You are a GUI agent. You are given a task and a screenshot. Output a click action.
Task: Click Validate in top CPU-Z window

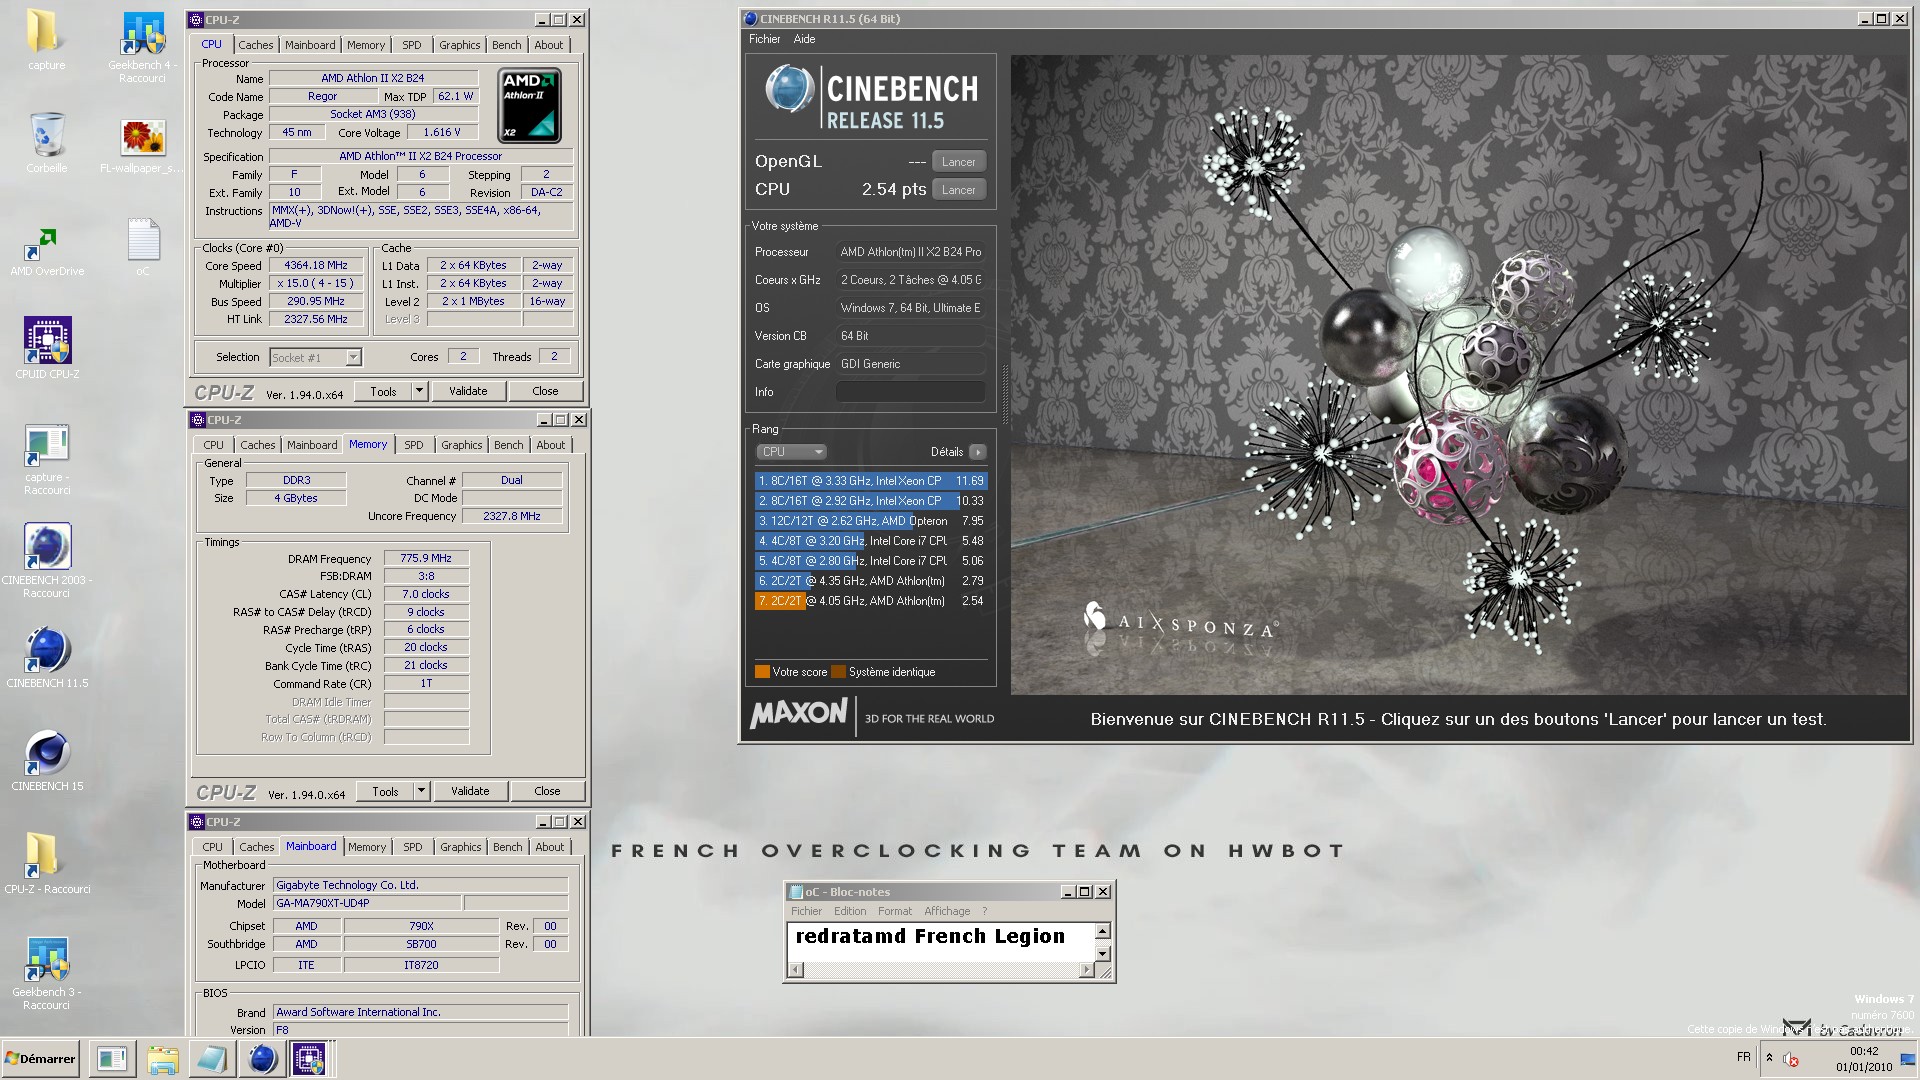click(468, 391)
